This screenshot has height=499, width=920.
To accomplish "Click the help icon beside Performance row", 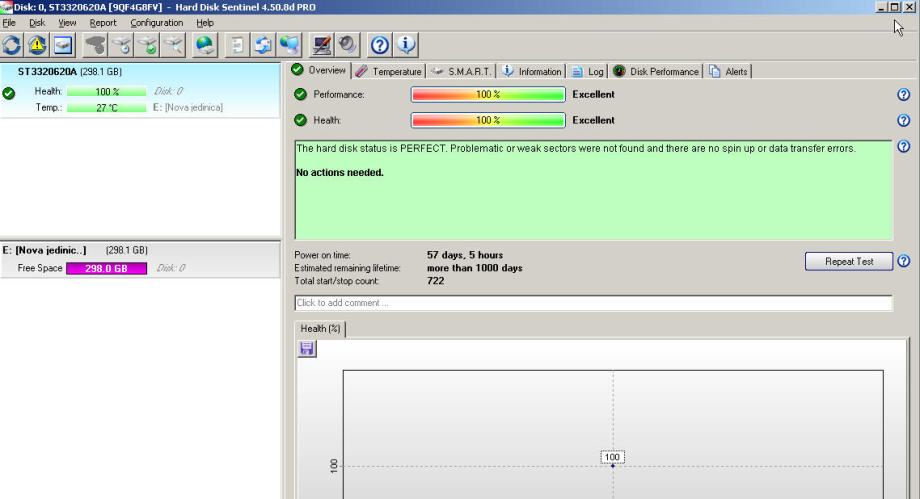I will (x=904, y=95).
